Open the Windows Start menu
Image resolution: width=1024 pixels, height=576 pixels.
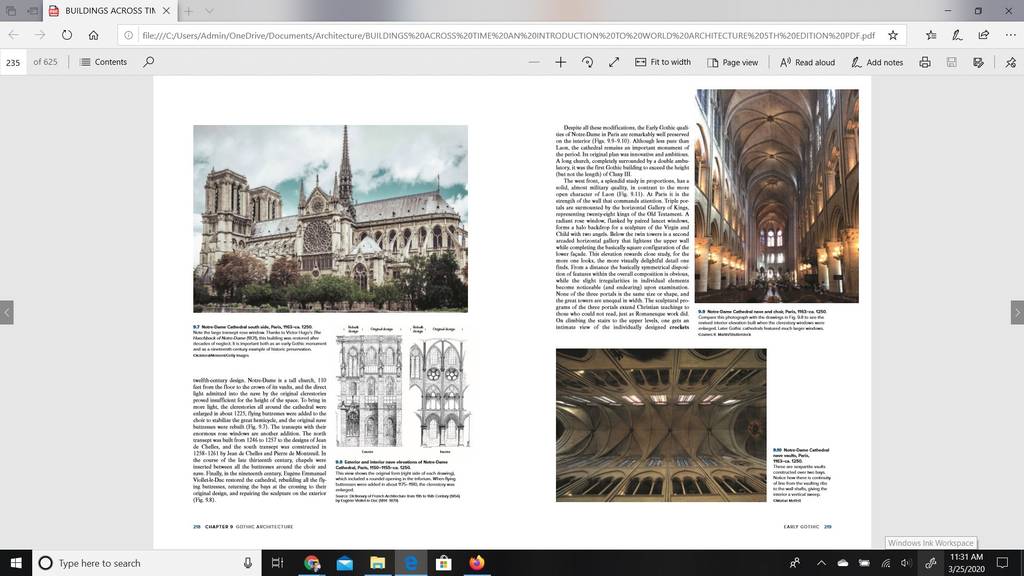(16, 563)
